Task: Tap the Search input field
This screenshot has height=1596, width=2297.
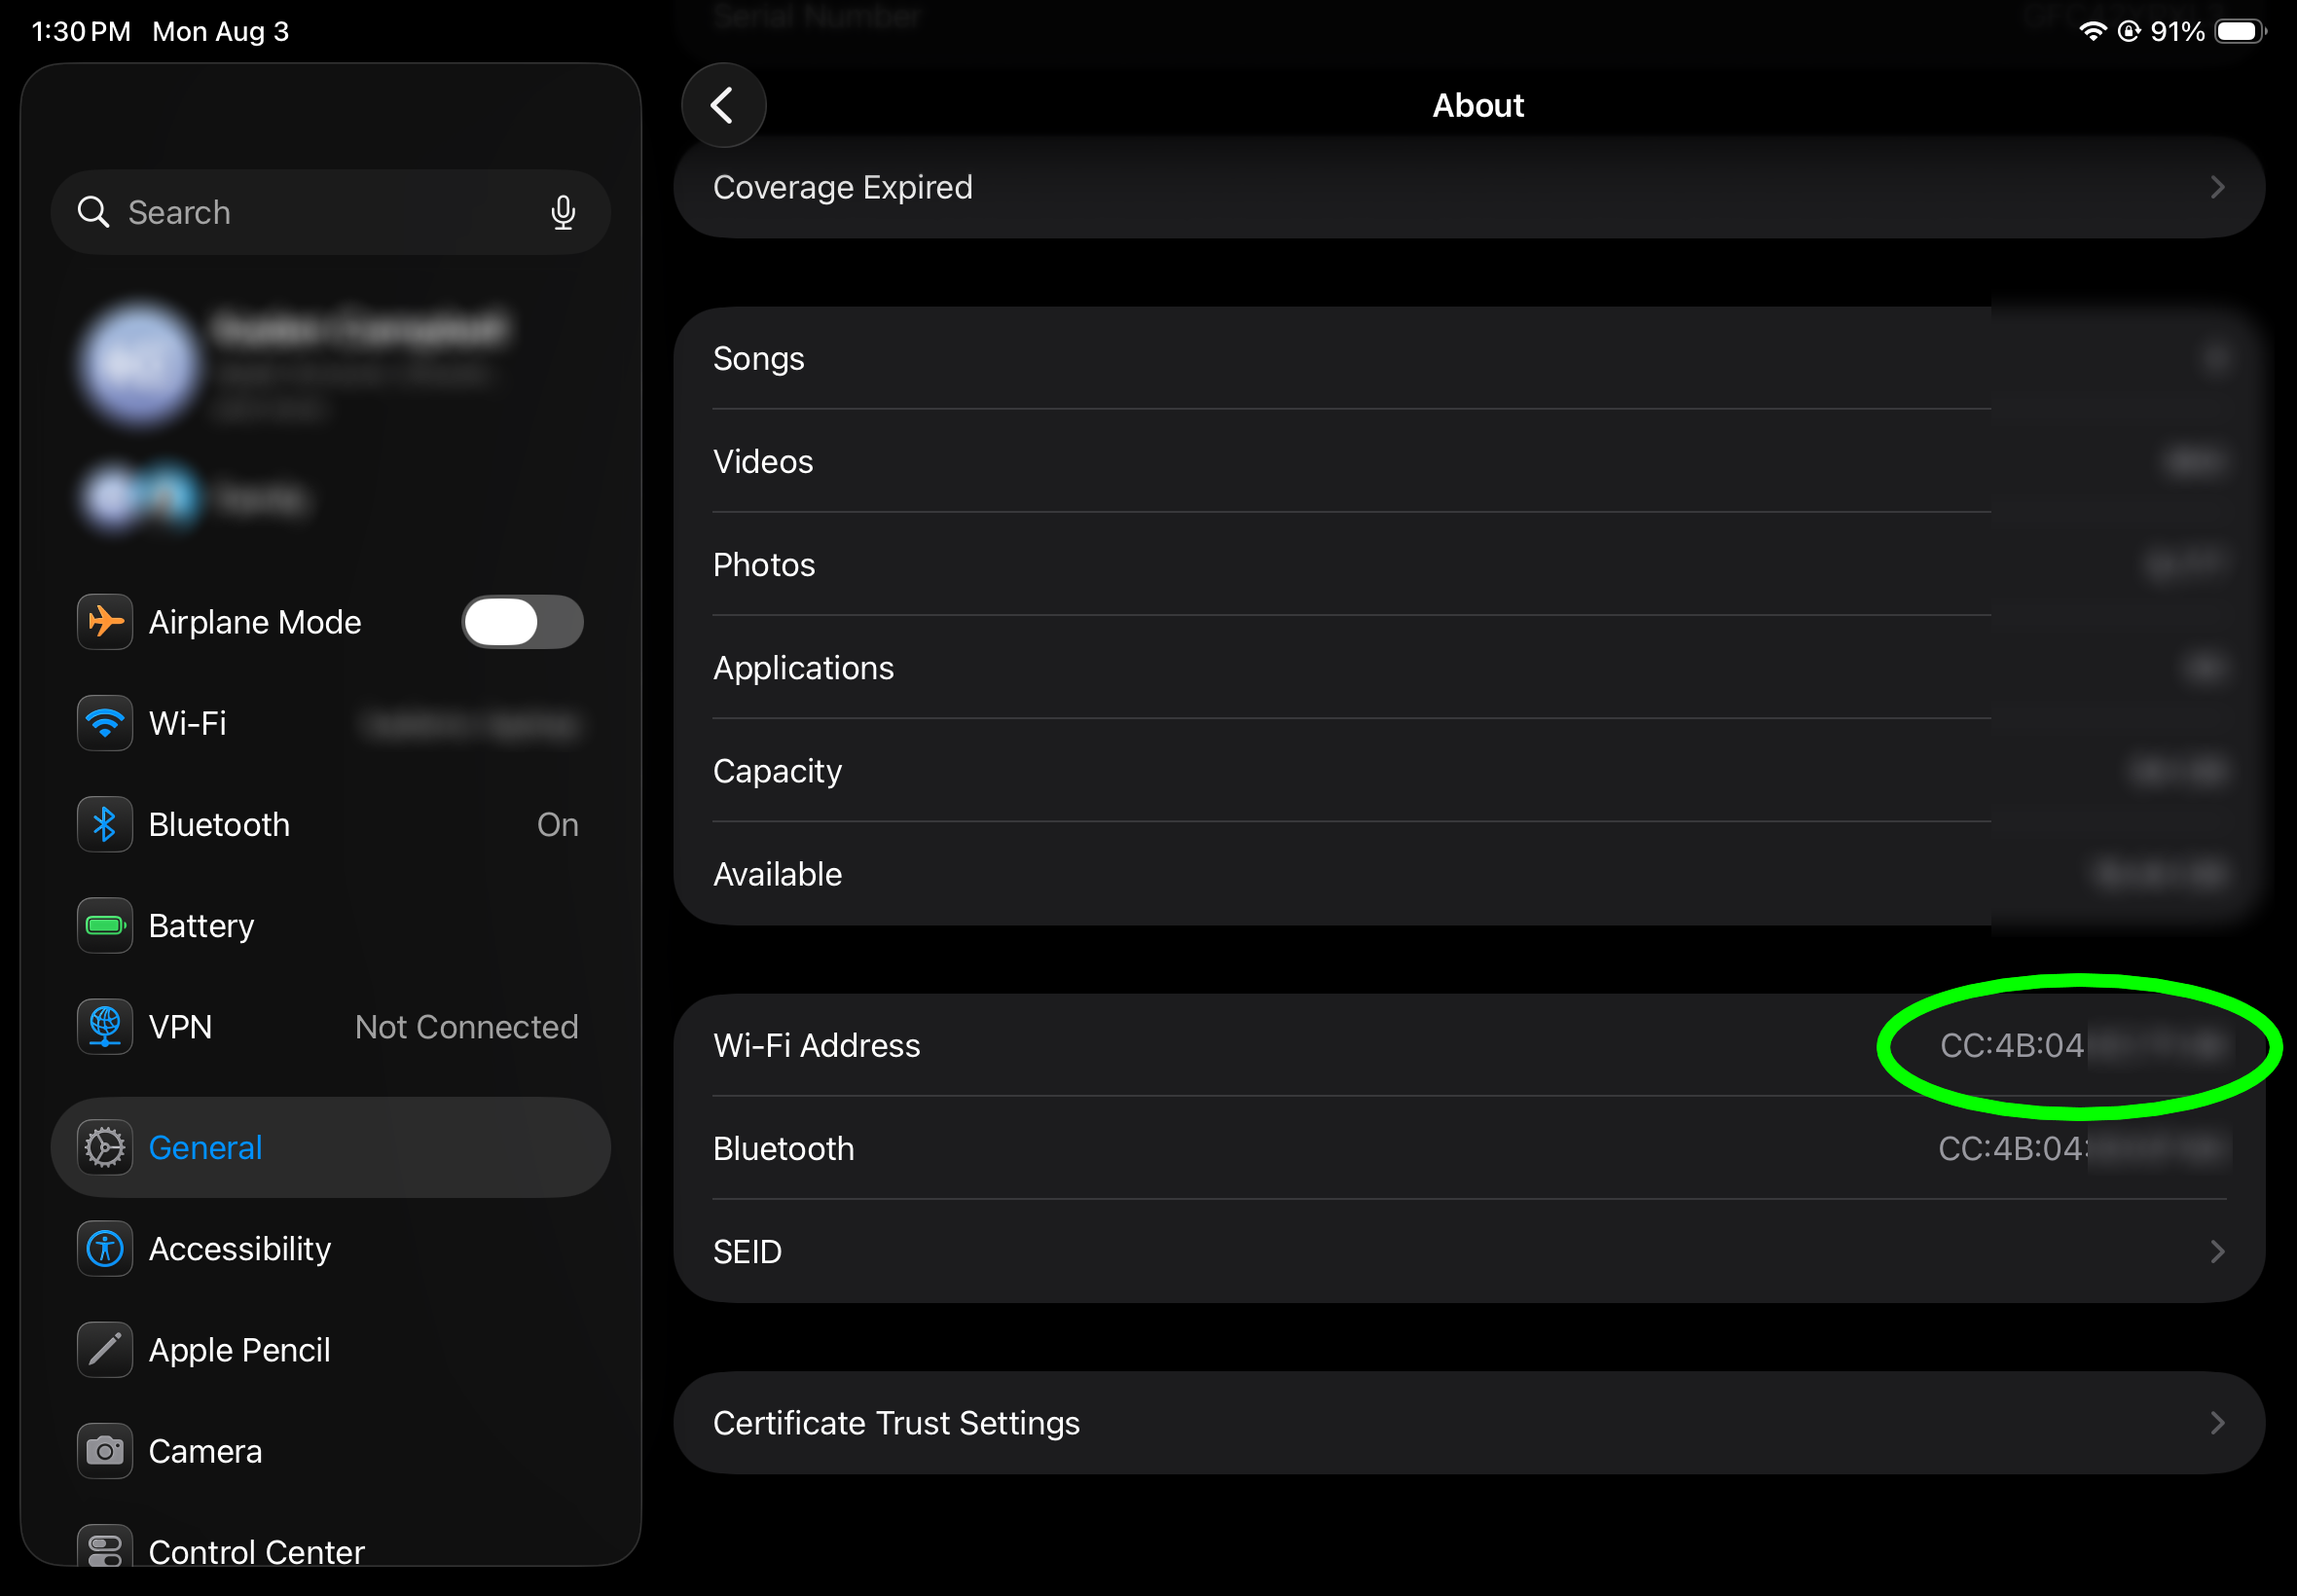Action: click(x=331, y=212)
